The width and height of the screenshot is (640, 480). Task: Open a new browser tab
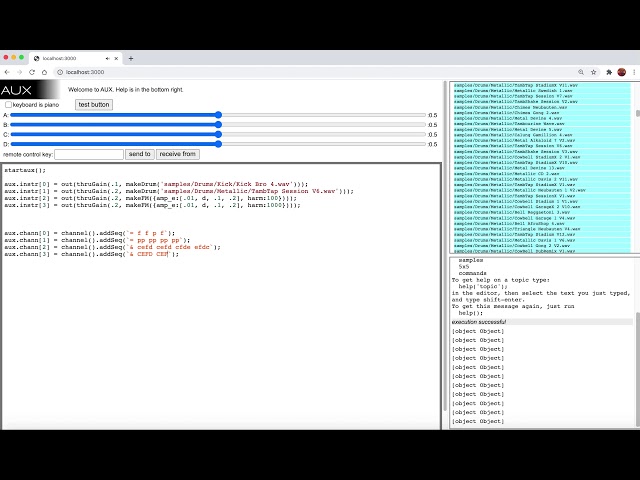point(131,58)
